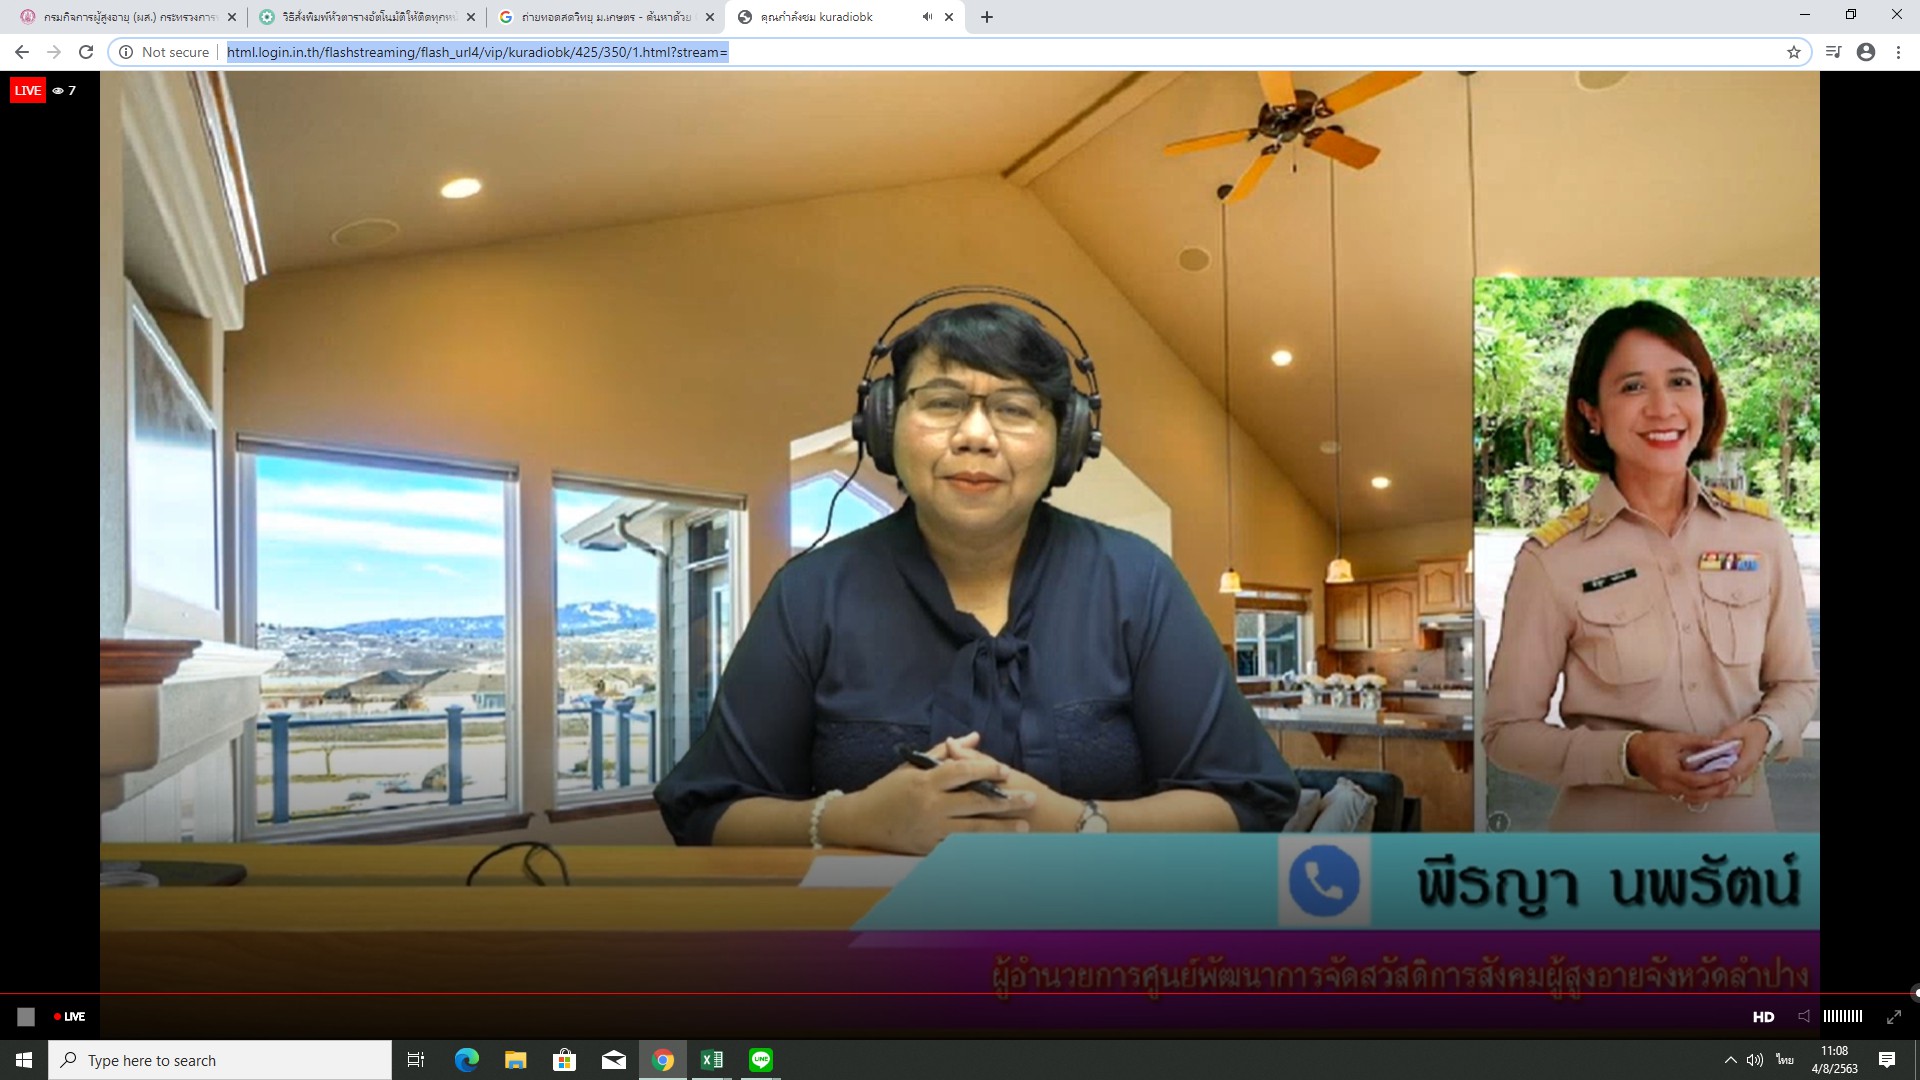The image size is (1920, 1080).
Task: Go back to the previous page
Action: coord(22,52)
